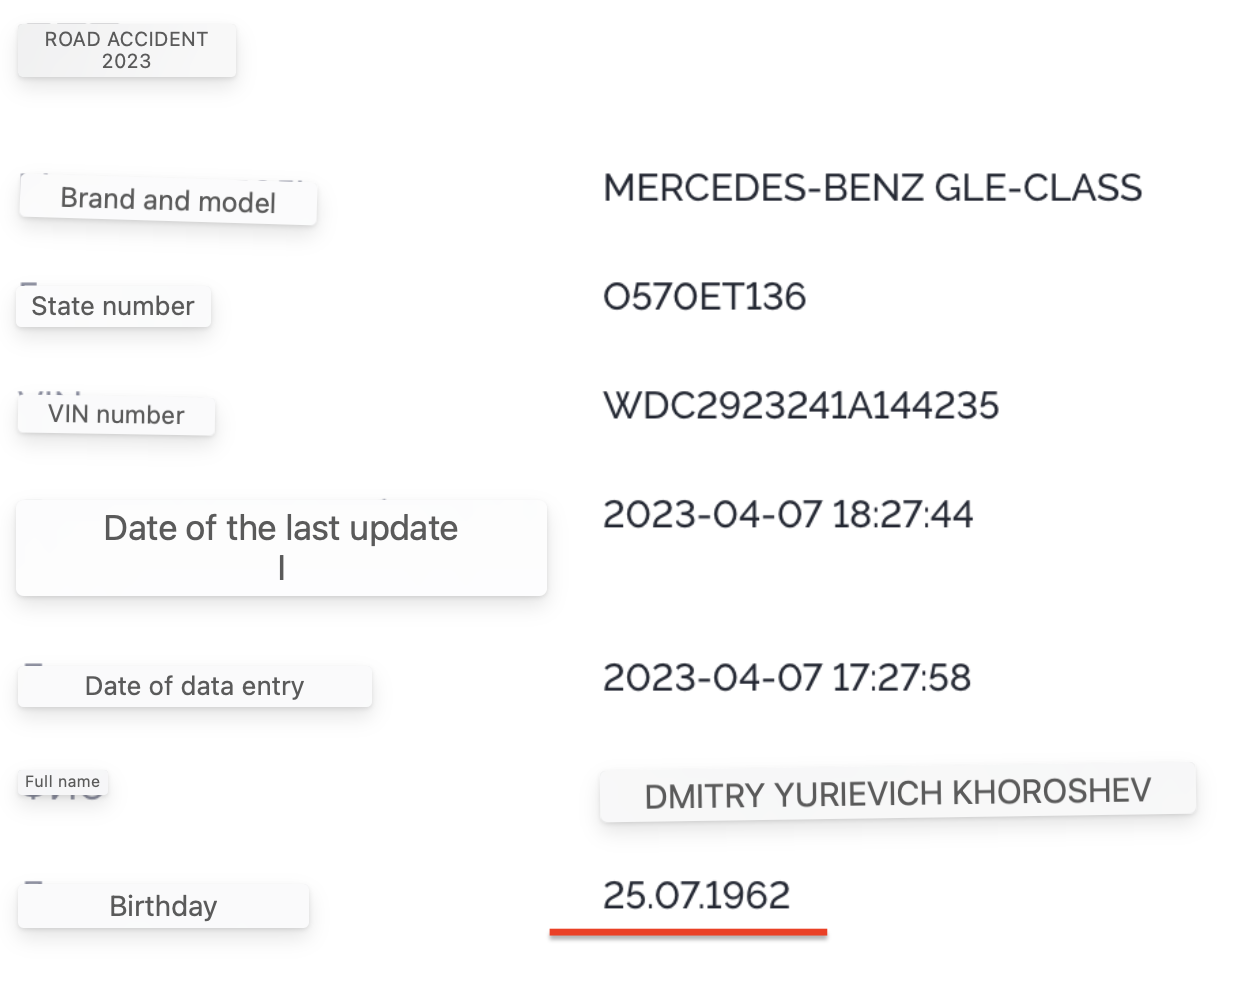
Task: Click the small Full name label
Action: pos(62,782)
